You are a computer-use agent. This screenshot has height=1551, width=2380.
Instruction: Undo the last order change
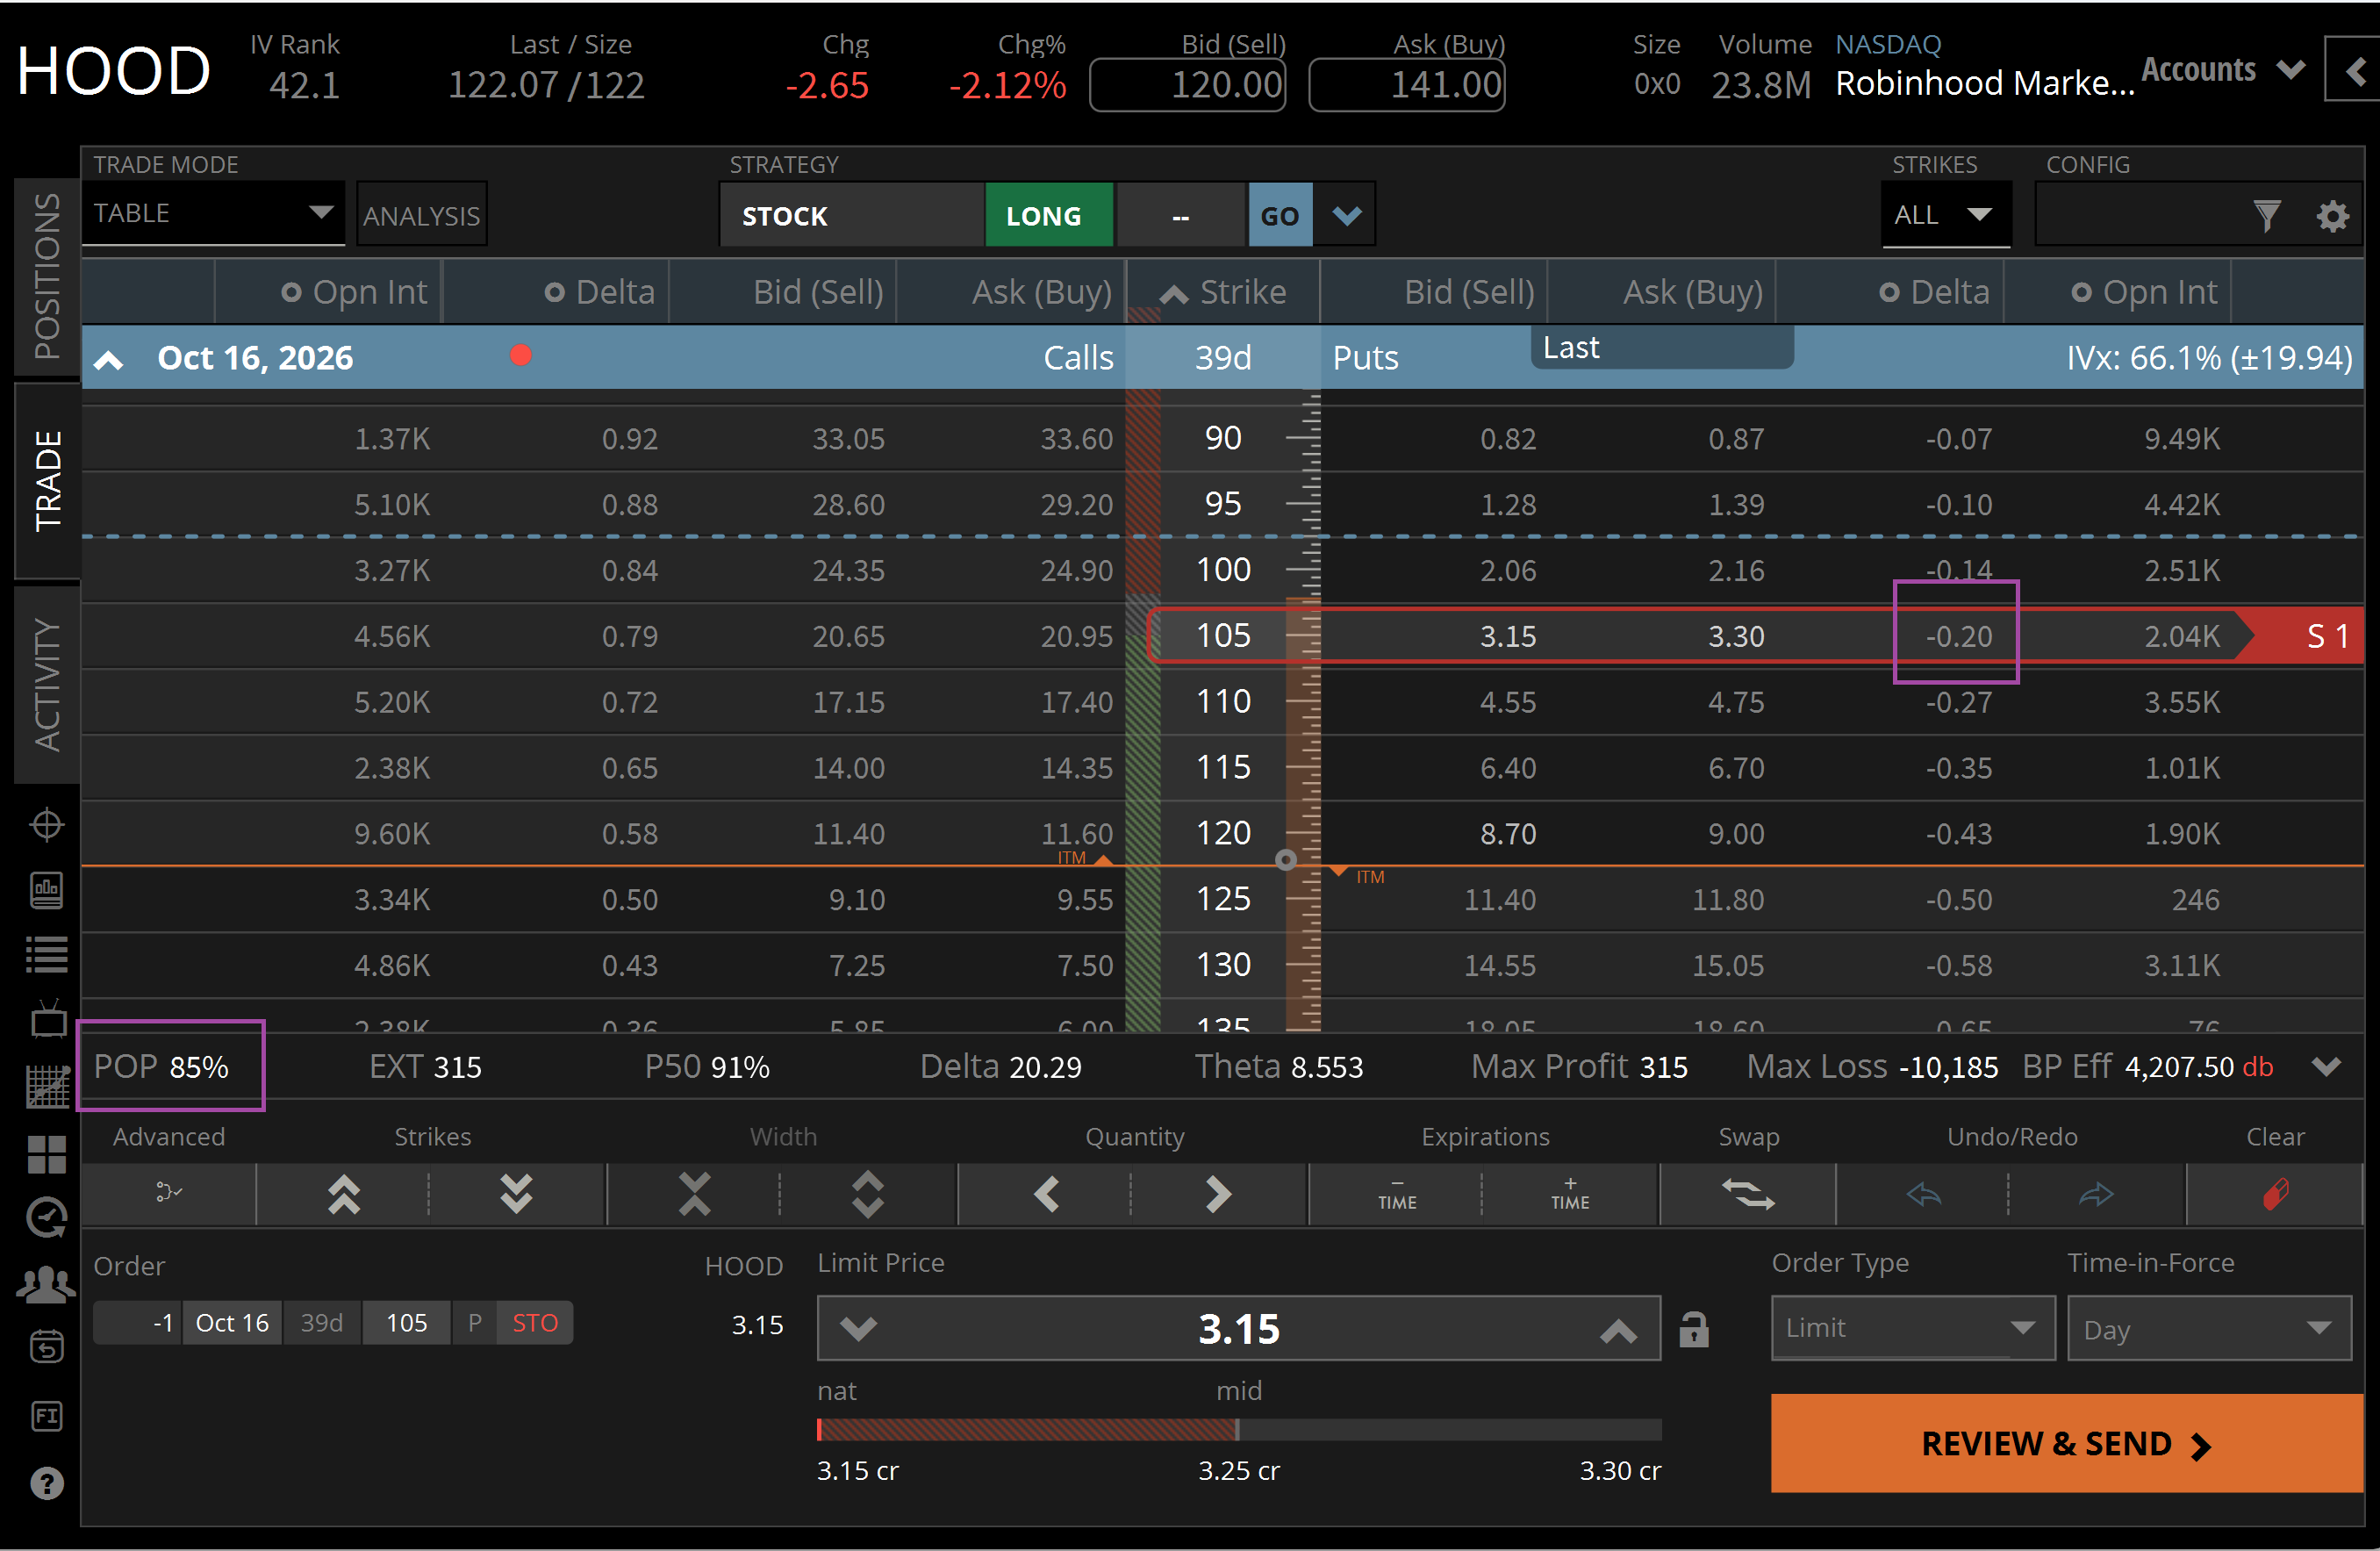pos(1923,1193)
